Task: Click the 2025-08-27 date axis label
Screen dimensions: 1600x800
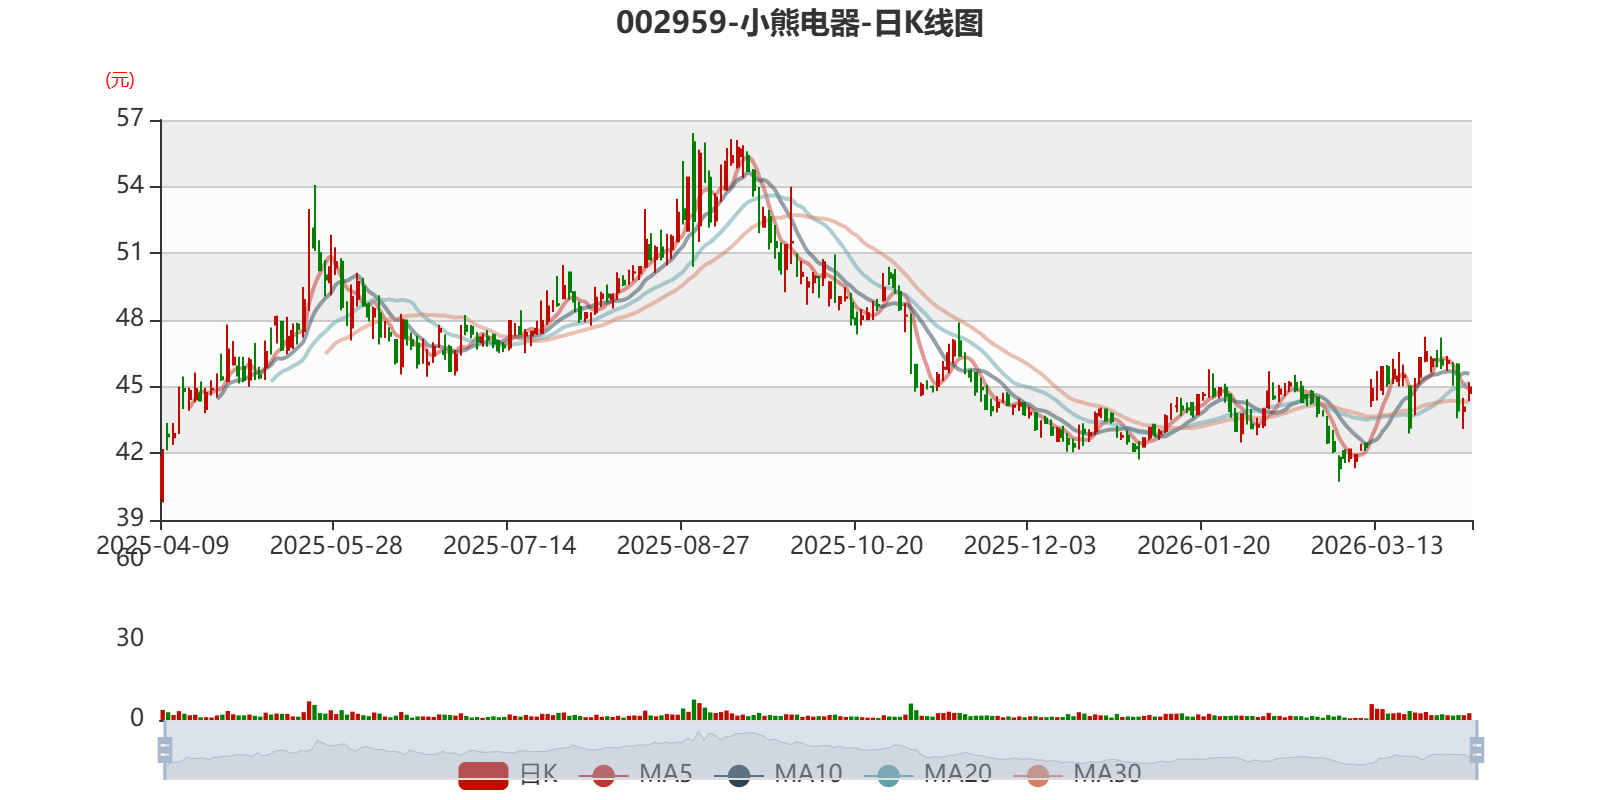Action: [683, 546]
